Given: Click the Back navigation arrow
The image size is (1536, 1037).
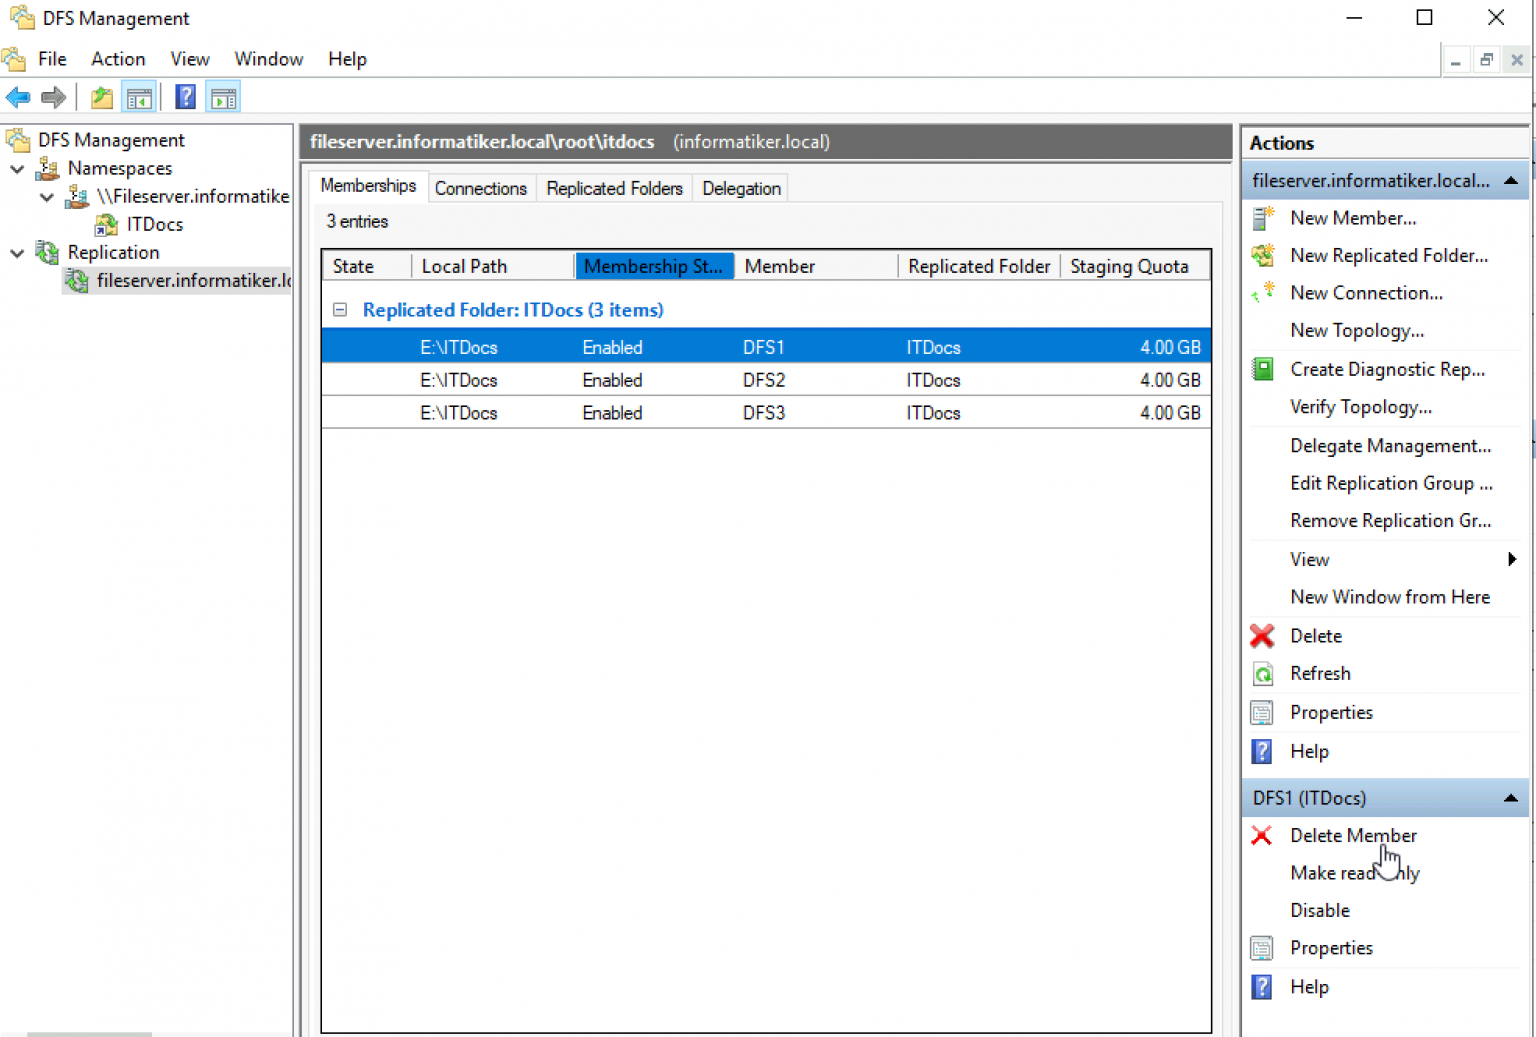Looking at the screenshot, I should pos(17,96).
